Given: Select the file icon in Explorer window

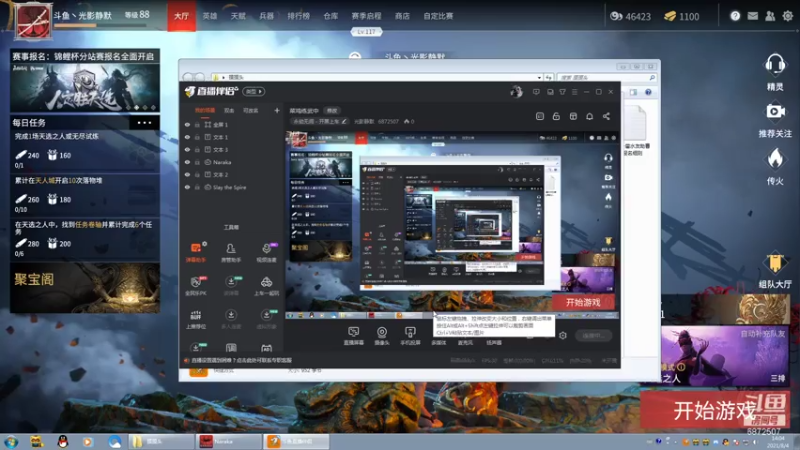Looking at the screenshot, I should pos(635,123).
